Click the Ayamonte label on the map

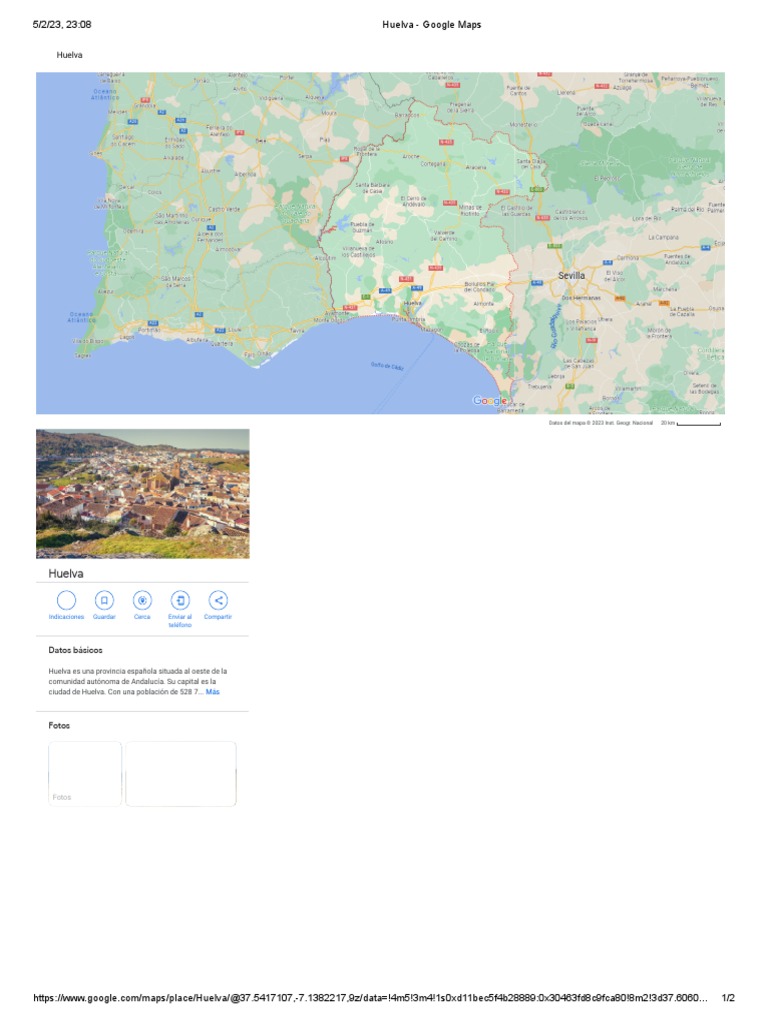coord(337,313)
